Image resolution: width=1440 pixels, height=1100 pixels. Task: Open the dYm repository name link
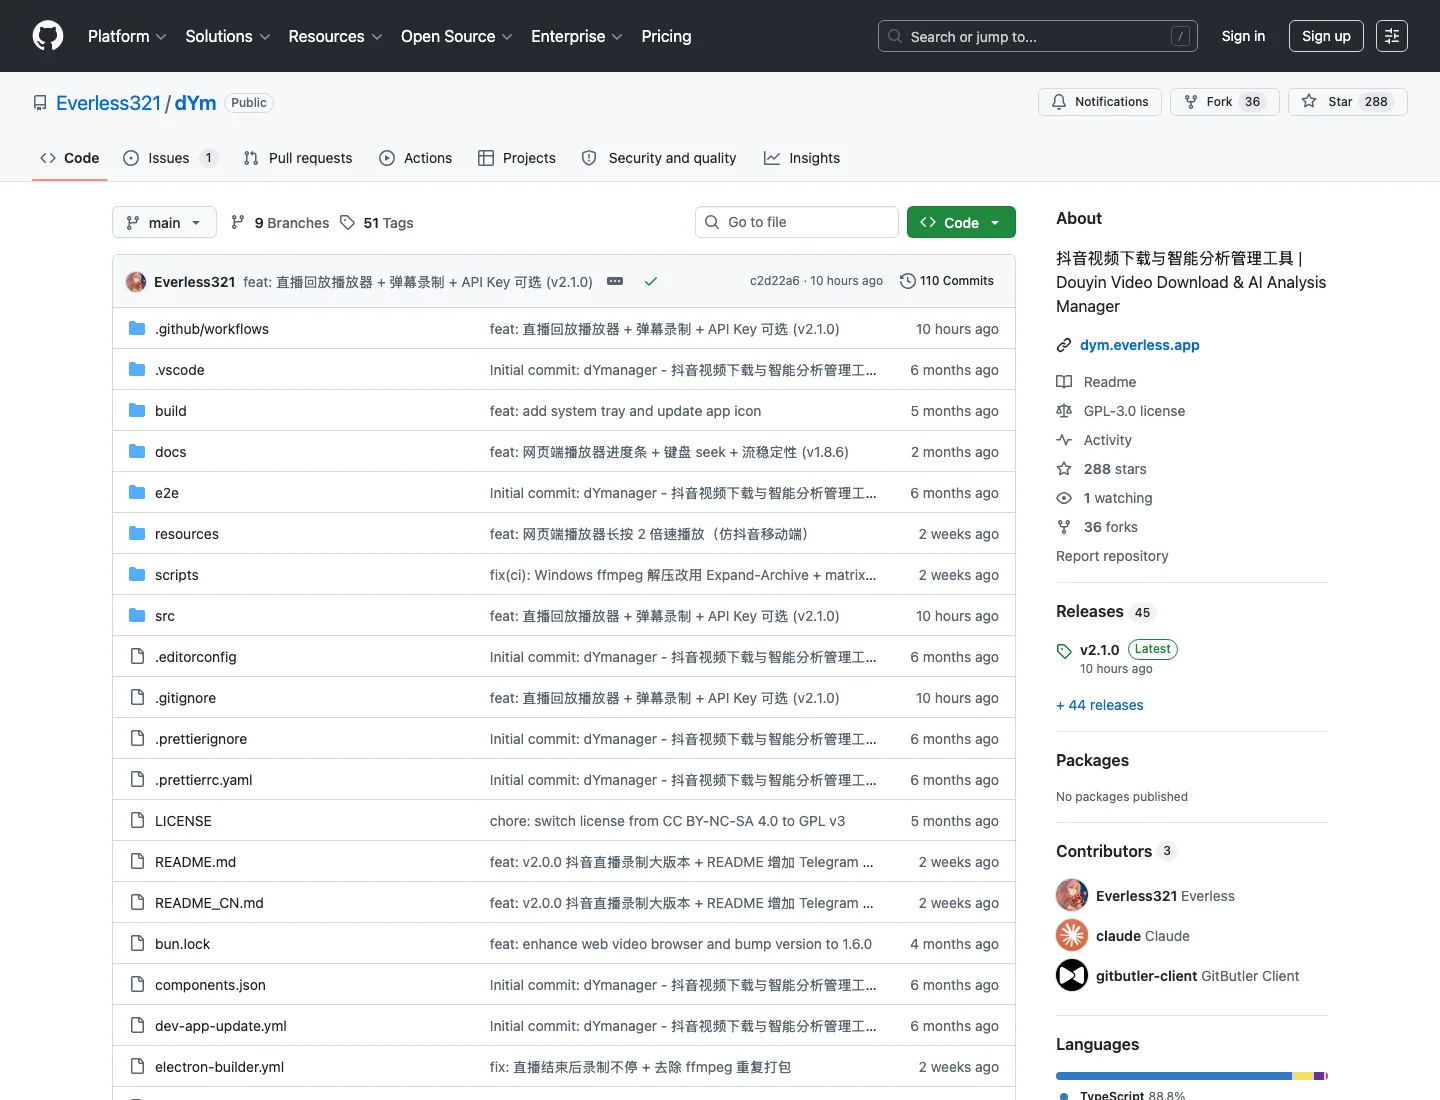pyautogui.click(x=195, y=103)
